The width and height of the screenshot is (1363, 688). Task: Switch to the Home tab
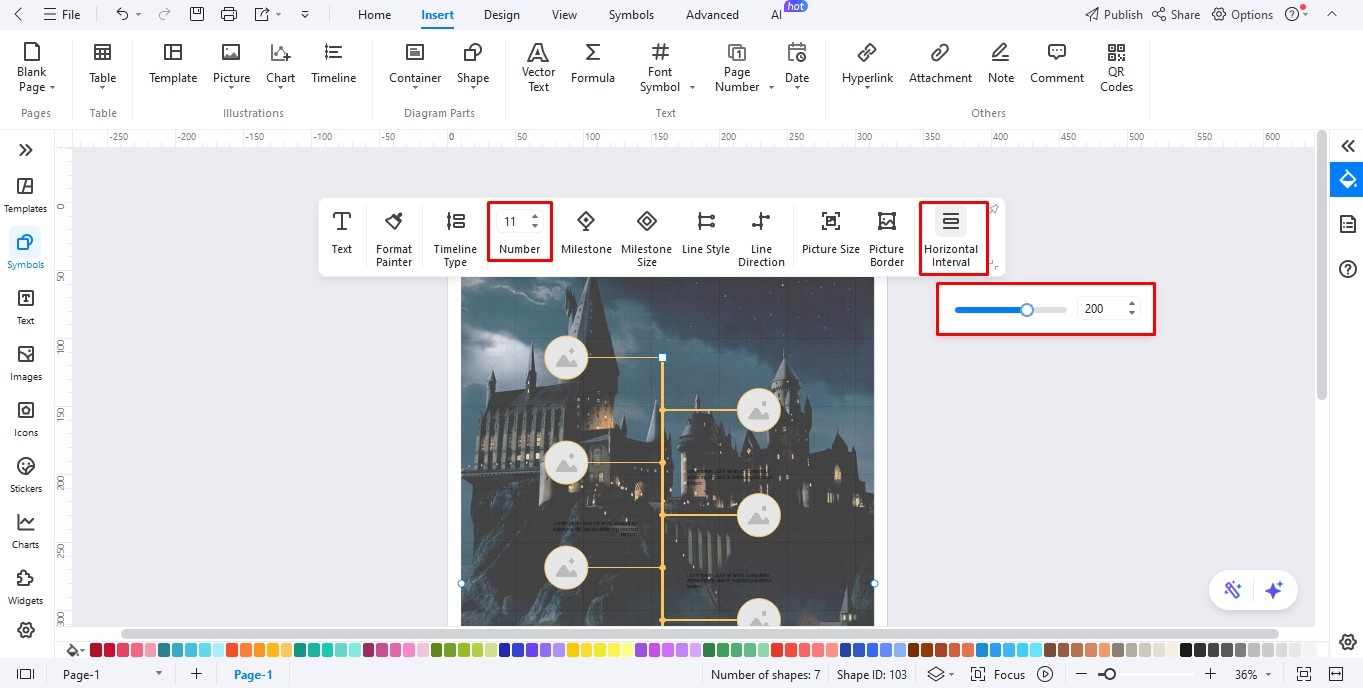pos(374,15)
